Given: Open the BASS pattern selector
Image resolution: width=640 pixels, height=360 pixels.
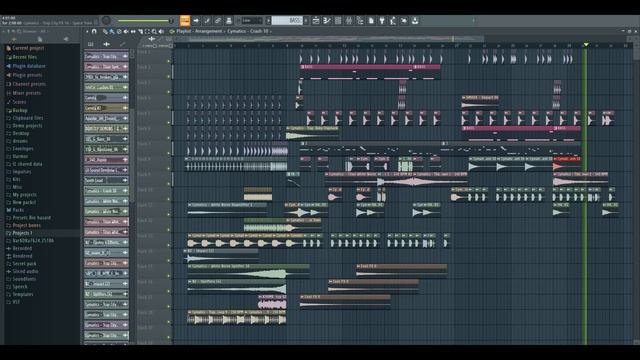Looking at the screenshot, I should 287,21.
